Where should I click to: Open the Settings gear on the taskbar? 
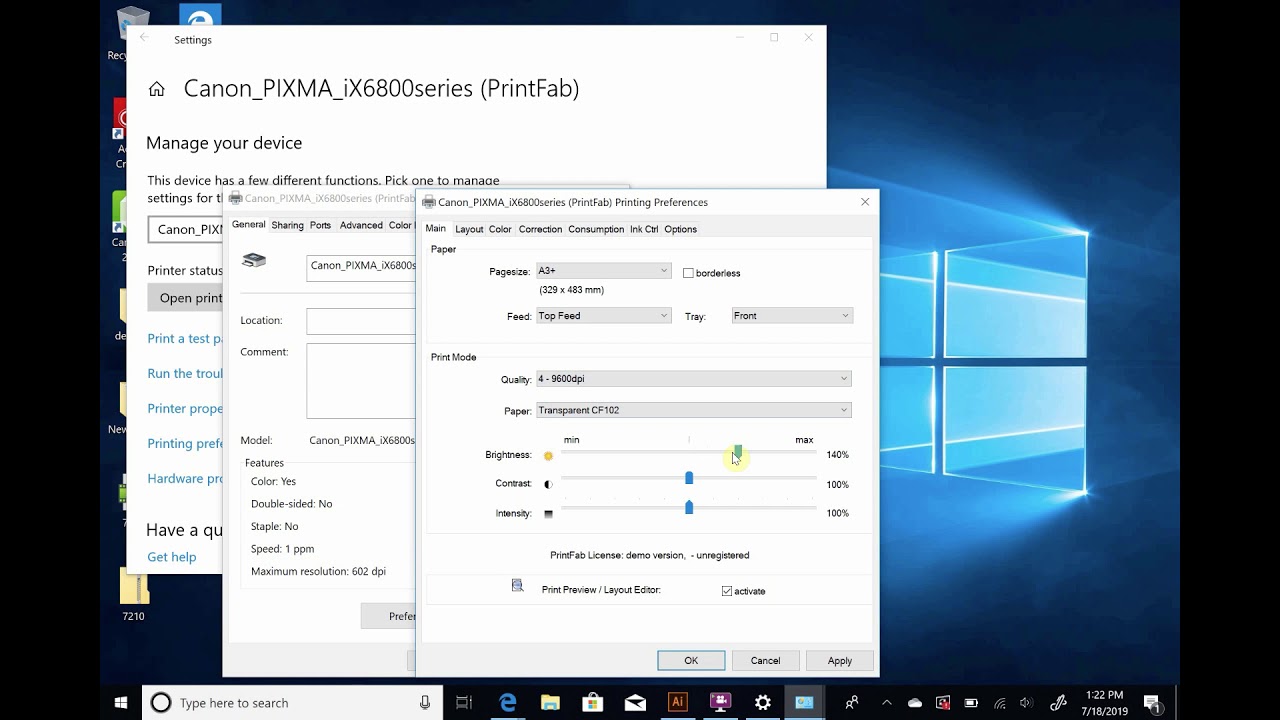tap(763, 703)
